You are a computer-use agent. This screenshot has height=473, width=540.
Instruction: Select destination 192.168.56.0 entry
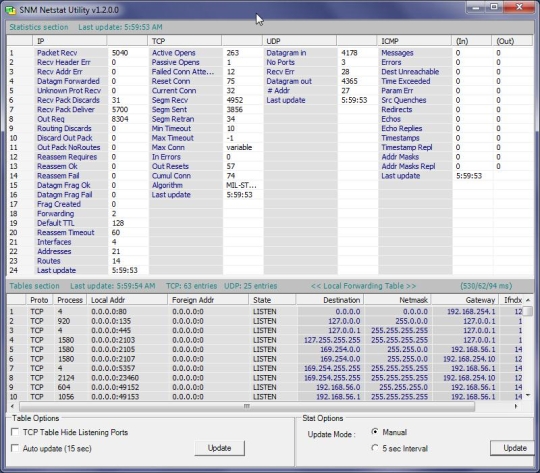click(x=338, y=387)
